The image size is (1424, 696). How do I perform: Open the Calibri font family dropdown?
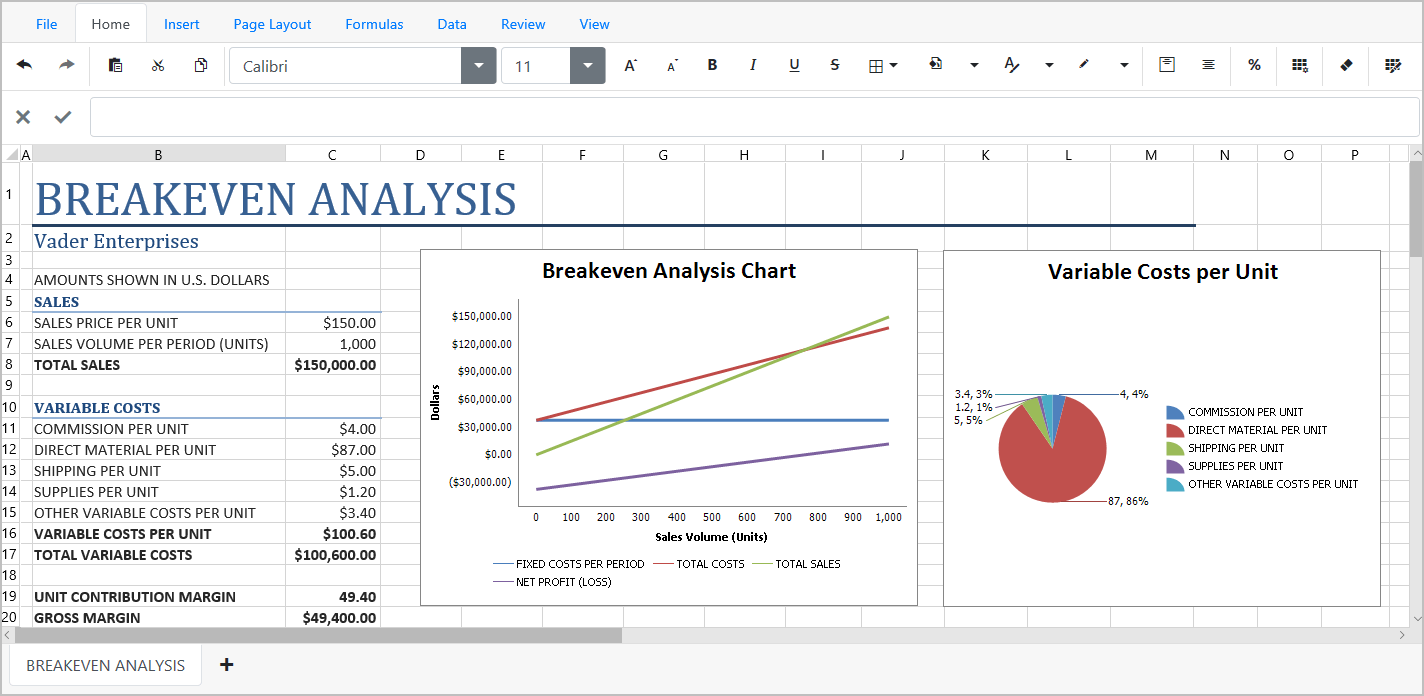tap(478, 66)
